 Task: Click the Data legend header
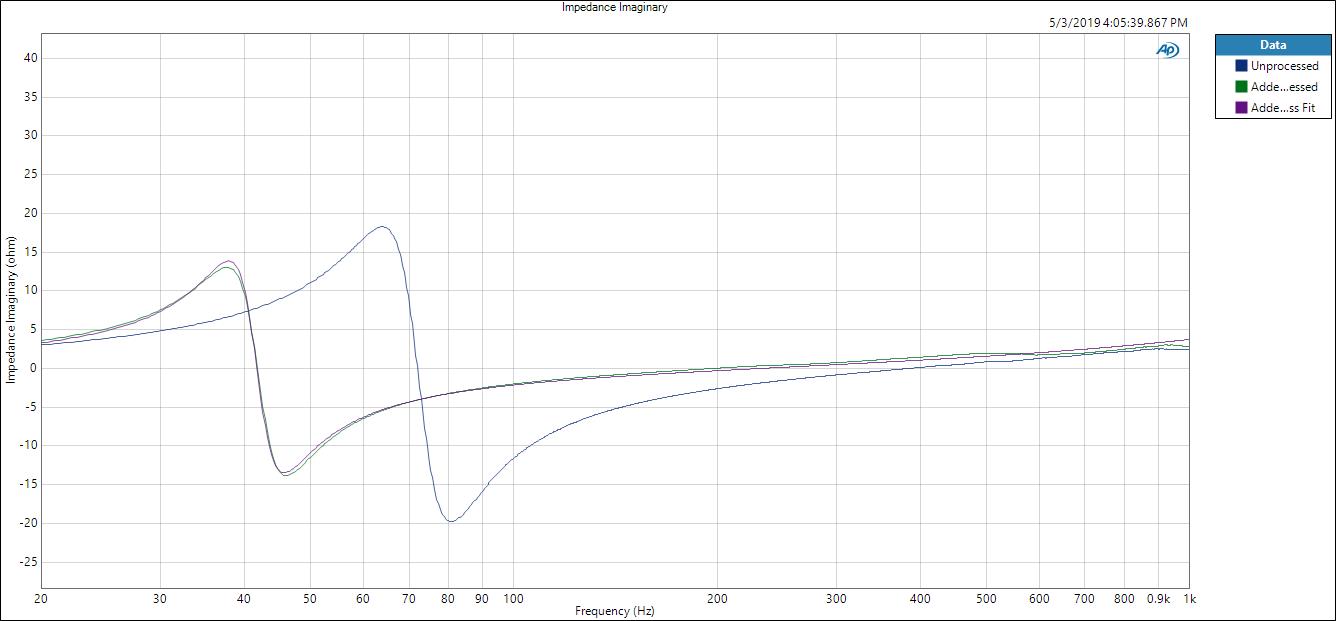point(1273,45)
